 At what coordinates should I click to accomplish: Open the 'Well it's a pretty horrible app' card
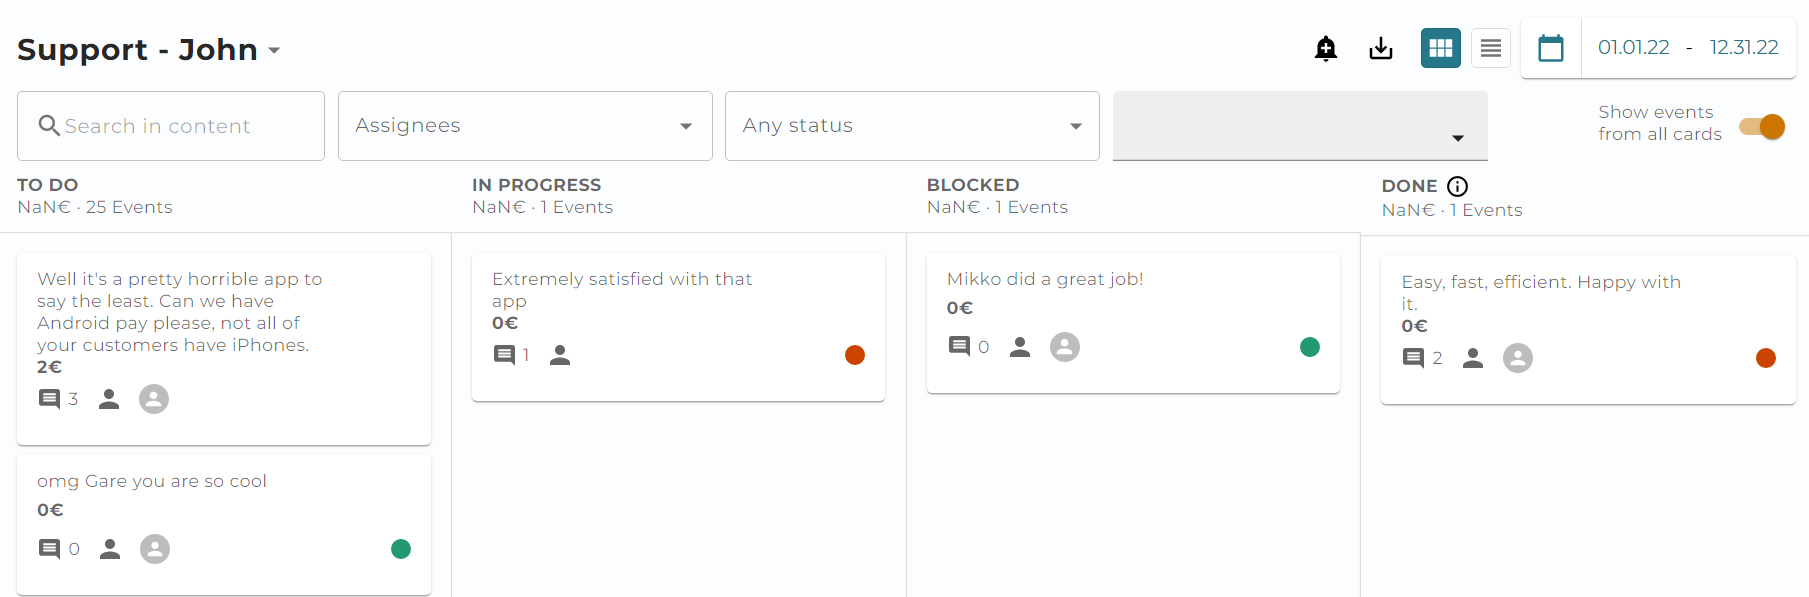click(224, 349)
